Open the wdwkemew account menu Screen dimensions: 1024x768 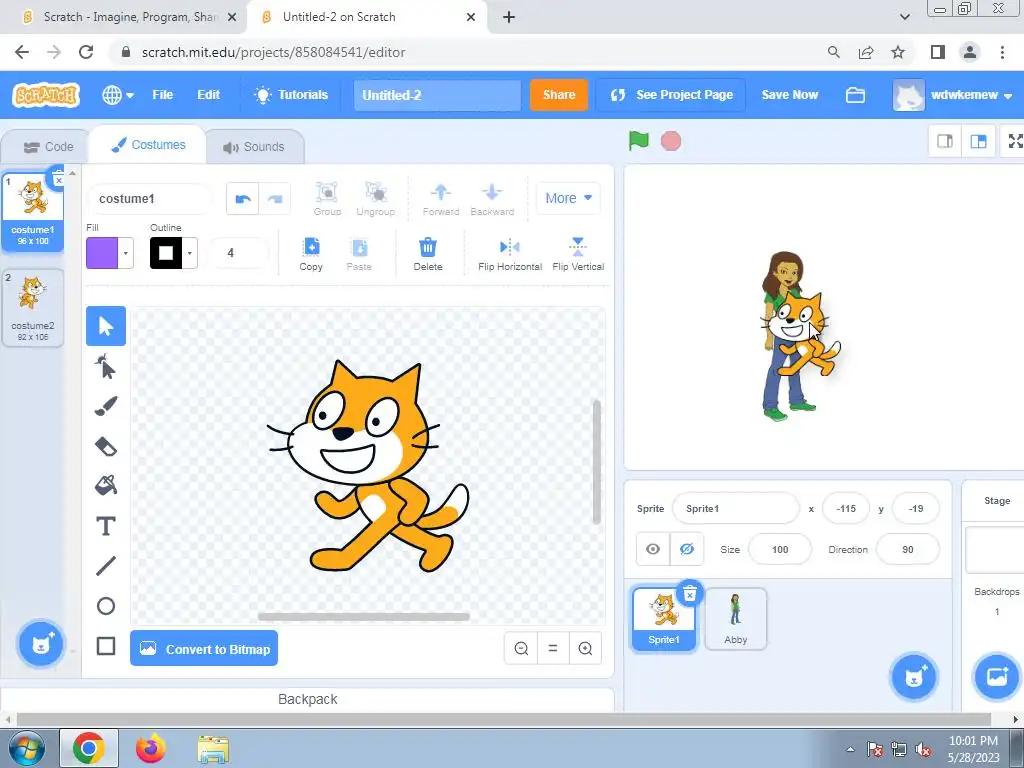click(x=952, y=95)
